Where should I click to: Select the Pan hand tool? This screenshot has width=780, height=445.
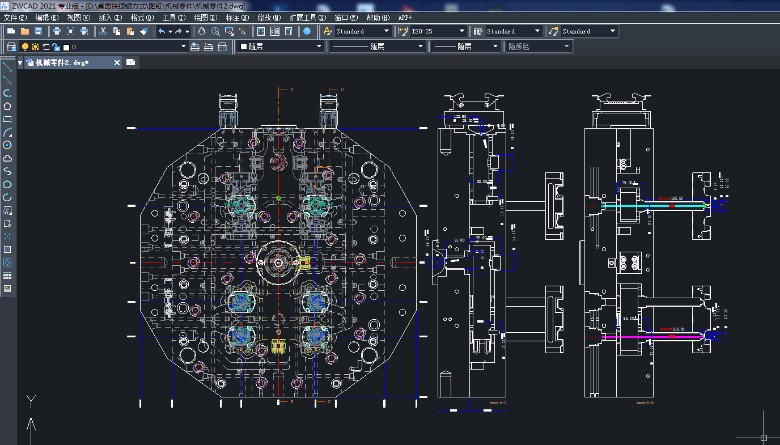[x=201, y=31]
